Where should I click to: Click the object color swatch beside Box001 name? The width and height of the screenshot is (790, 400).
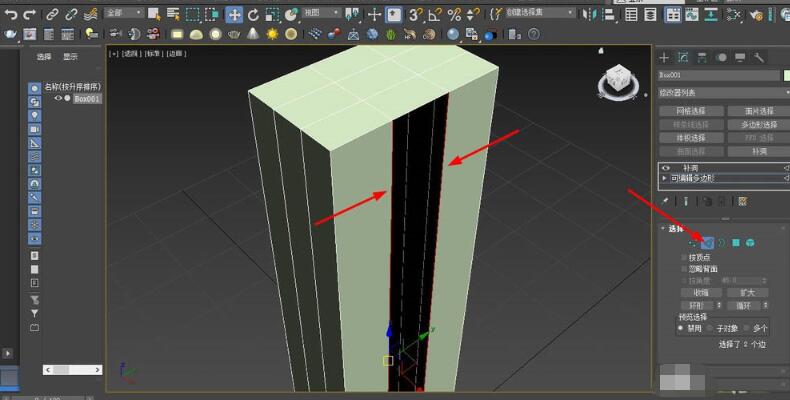click(x=786, y=75)
